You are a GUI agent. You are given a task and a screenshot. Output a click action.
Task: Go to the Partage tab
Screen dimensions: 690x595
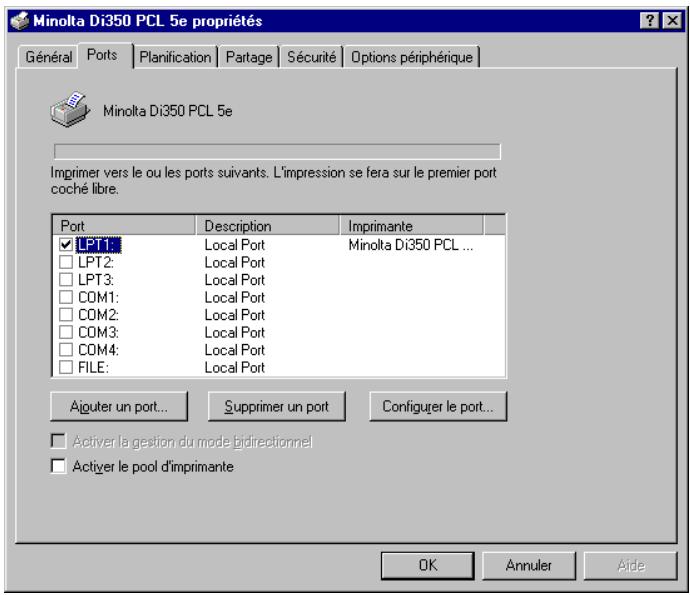pos(249,57)
